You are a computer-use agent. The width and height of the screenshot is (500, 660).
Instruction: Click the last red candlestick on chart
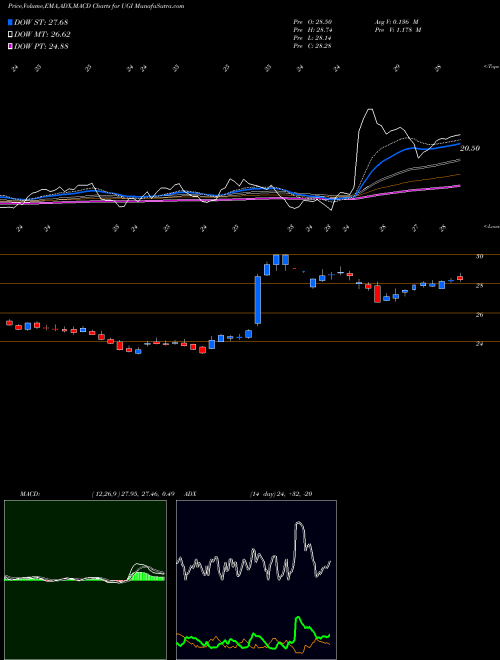pos(460,278)
